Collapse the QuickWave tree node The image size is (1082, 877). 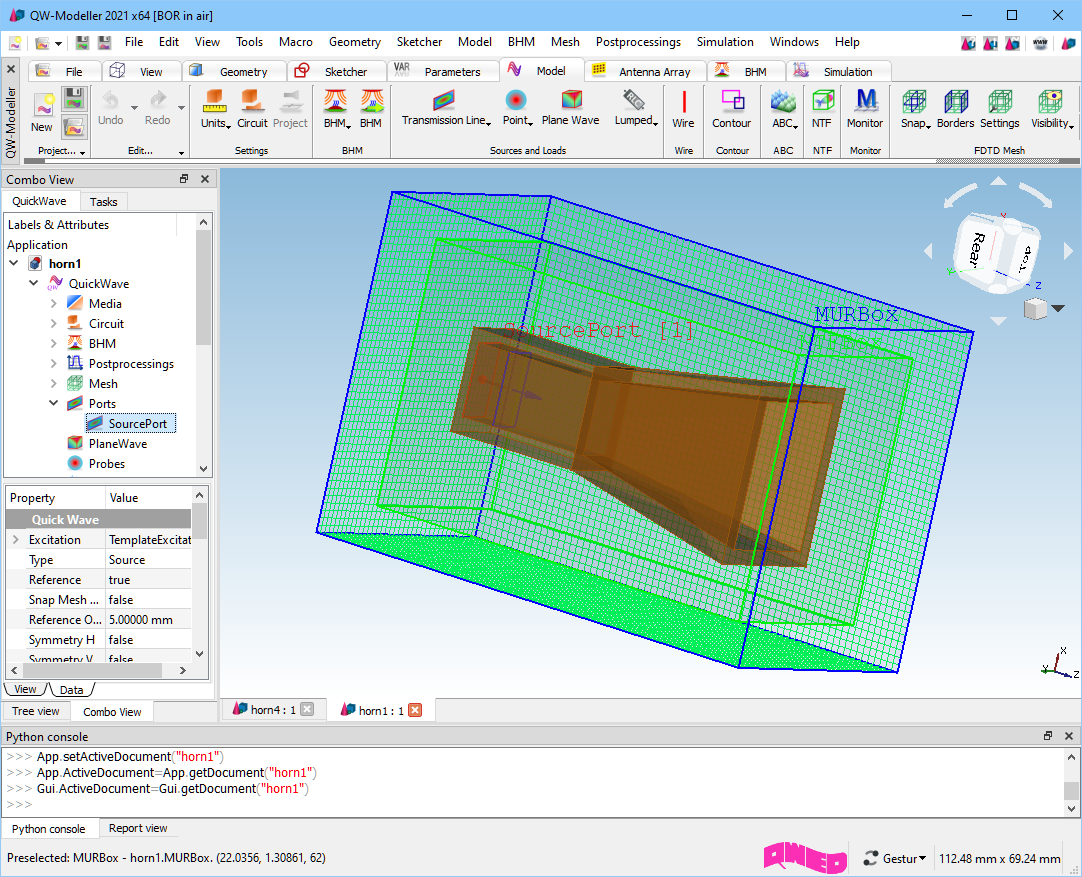click(34, 284)
